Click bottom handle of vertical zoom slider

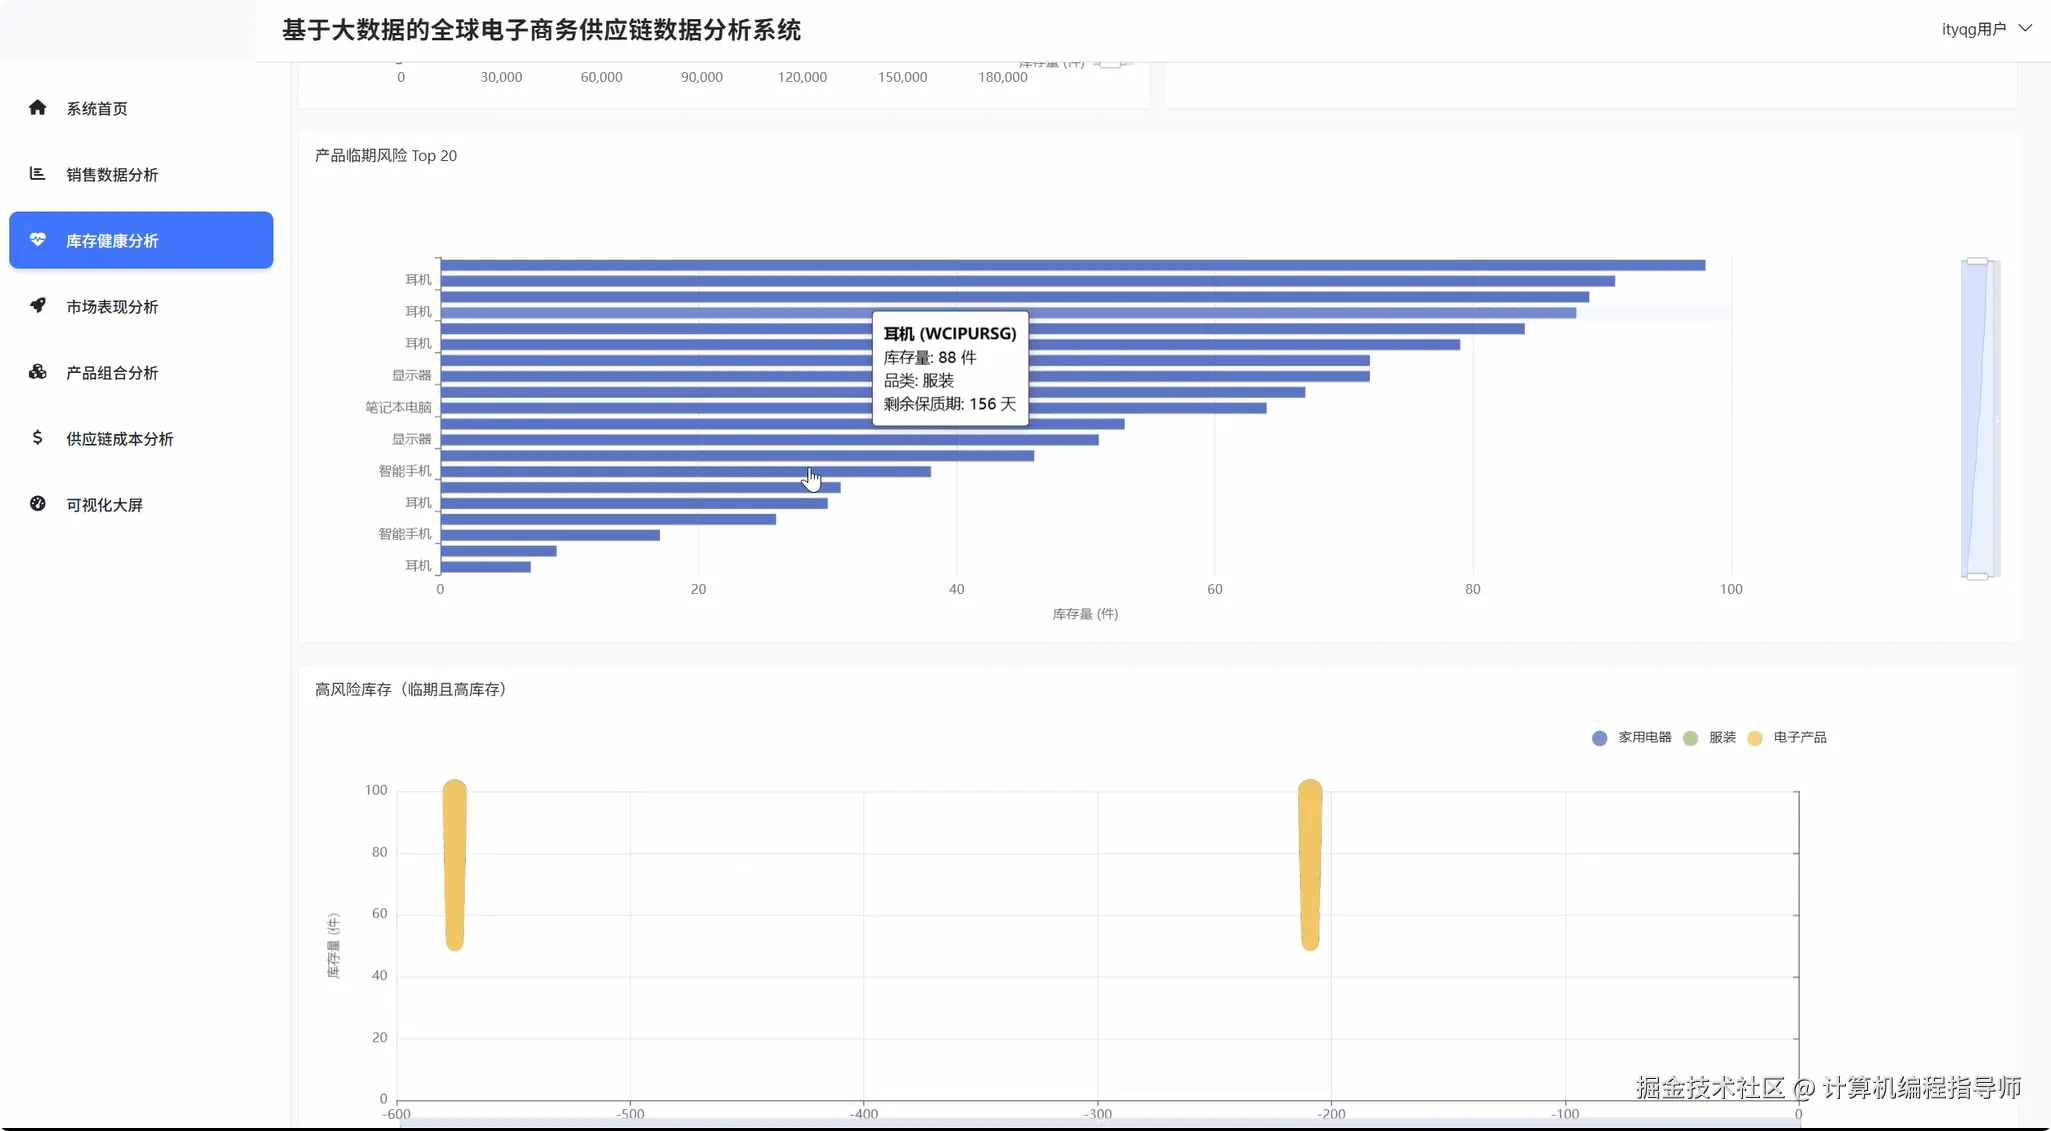[x=1977, y=576]
